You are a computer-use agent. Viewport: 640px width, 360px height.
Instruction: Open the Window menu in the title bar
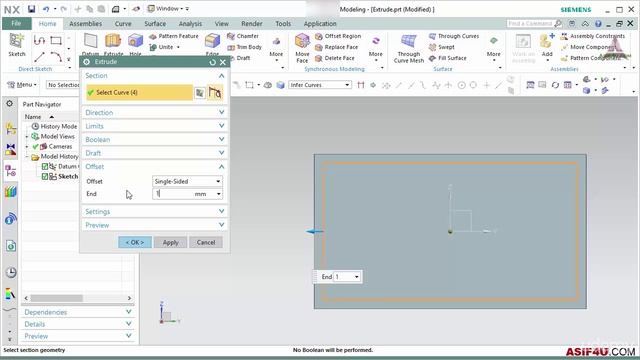[168, 9]
